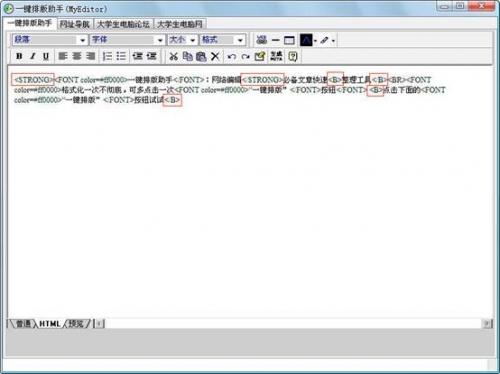
Task: Undo last action
Action: pyautogui.click(x=232, y=56)
